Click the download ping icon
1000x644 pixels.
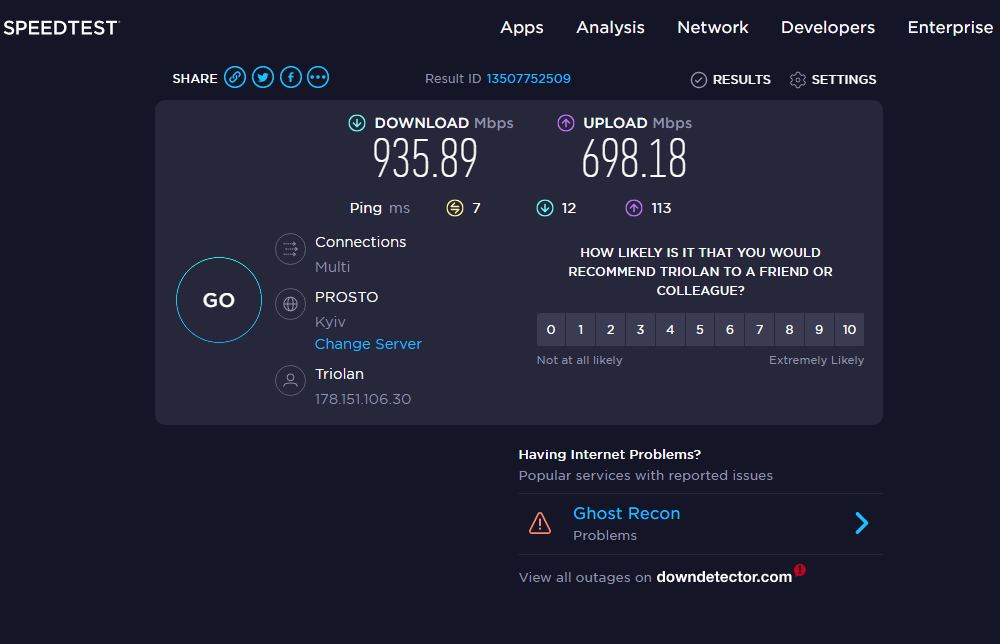545,209
